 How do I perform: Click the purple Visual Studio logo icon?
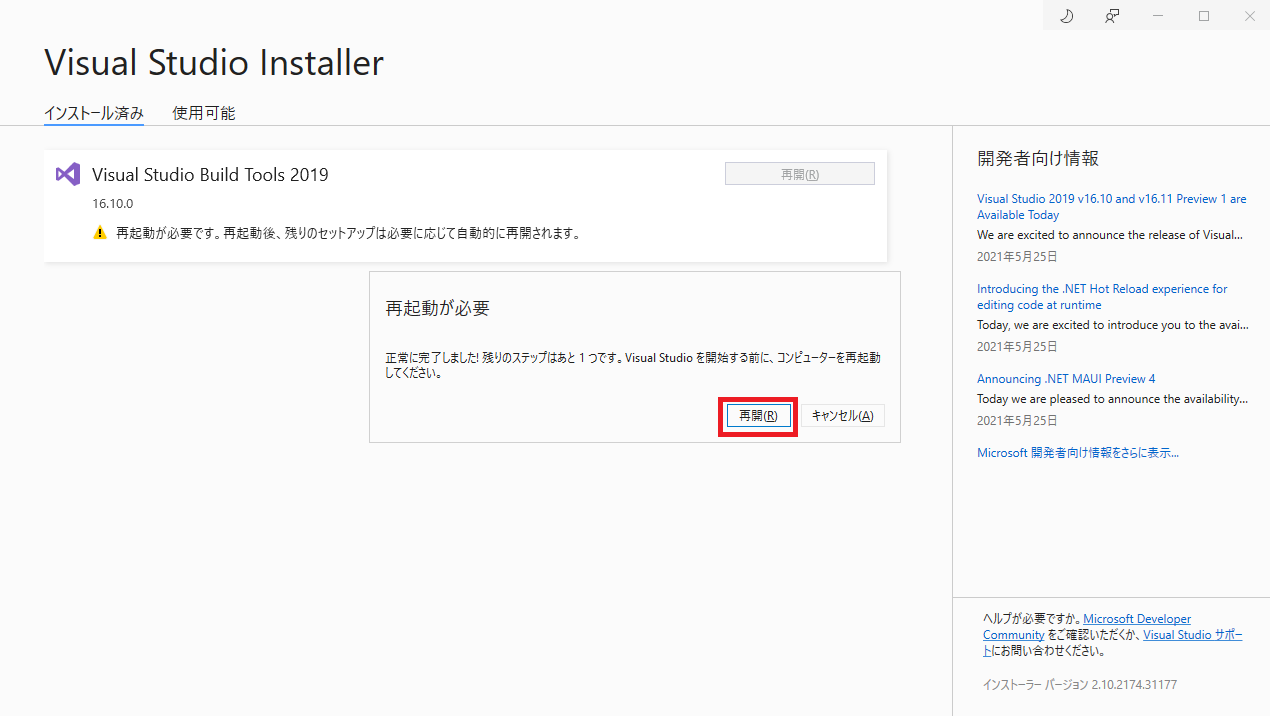67,174
